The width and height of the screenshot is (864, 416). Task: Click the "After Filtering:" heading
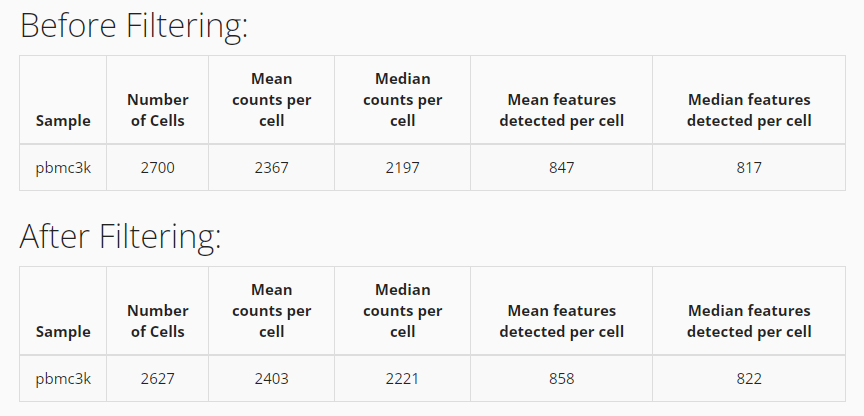tap(120, 237)
